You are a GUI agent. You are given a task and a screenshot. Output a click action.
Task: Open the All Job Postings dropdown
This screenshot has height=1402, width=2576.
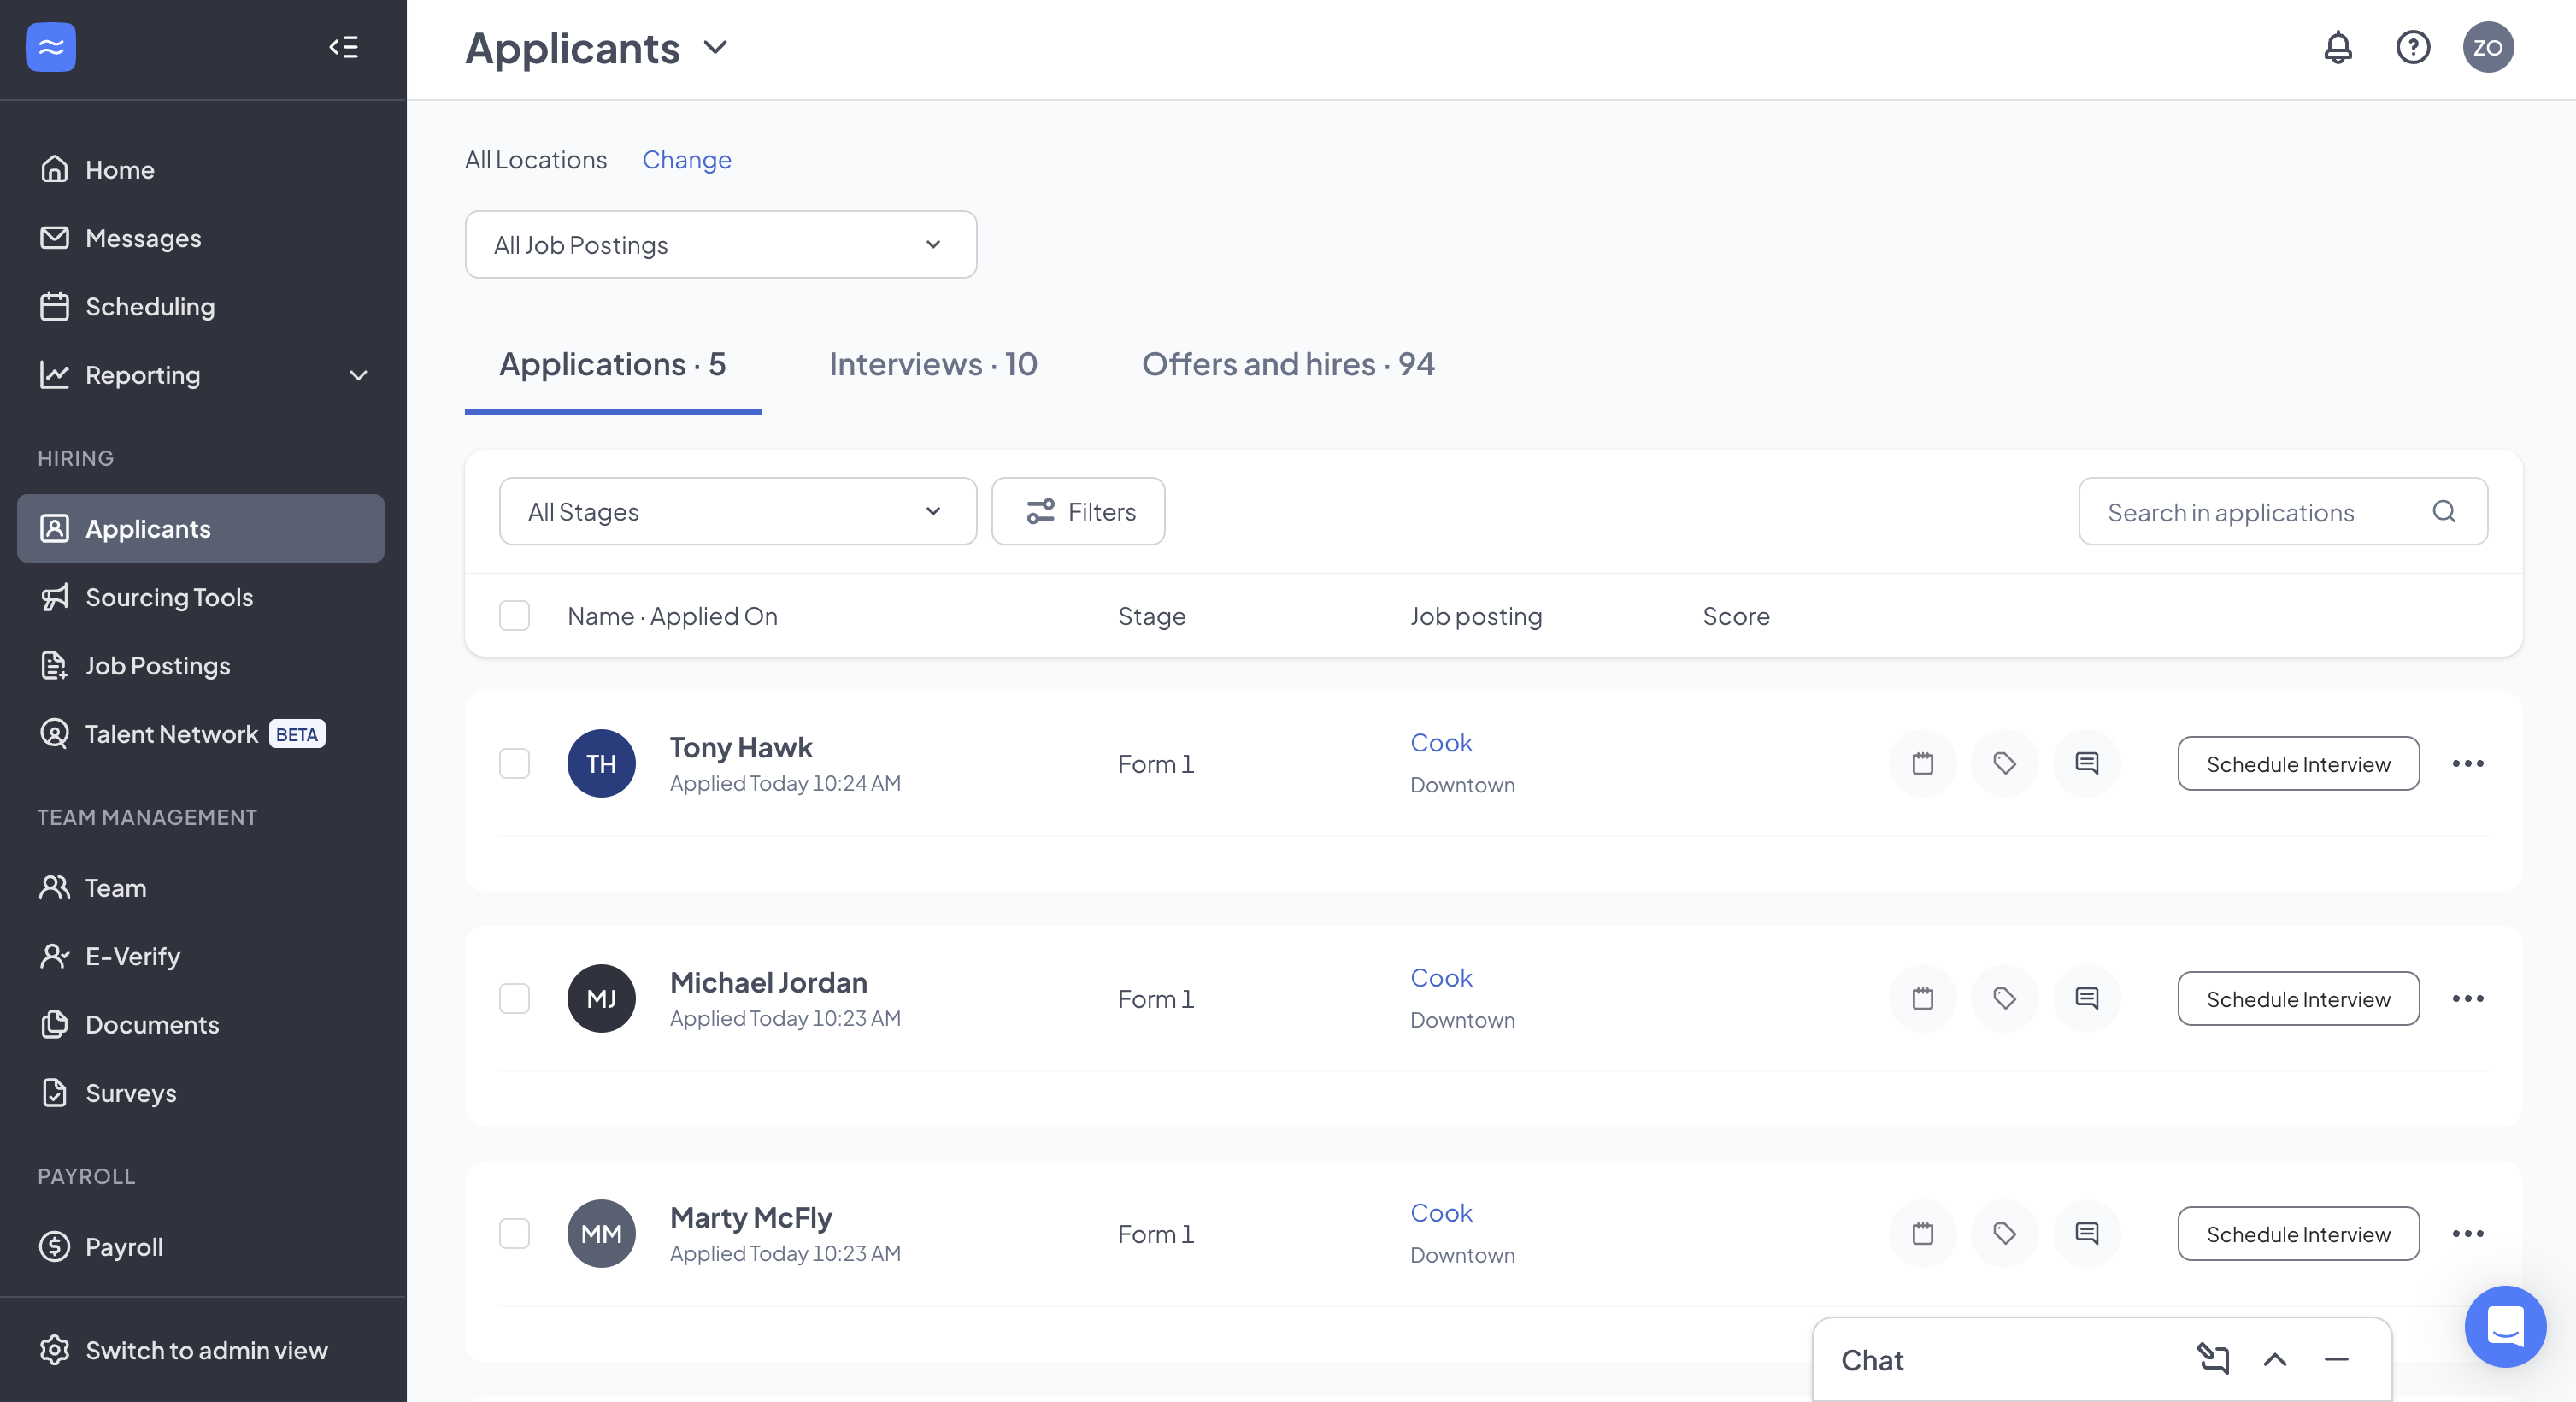click(x=720, y=244)
